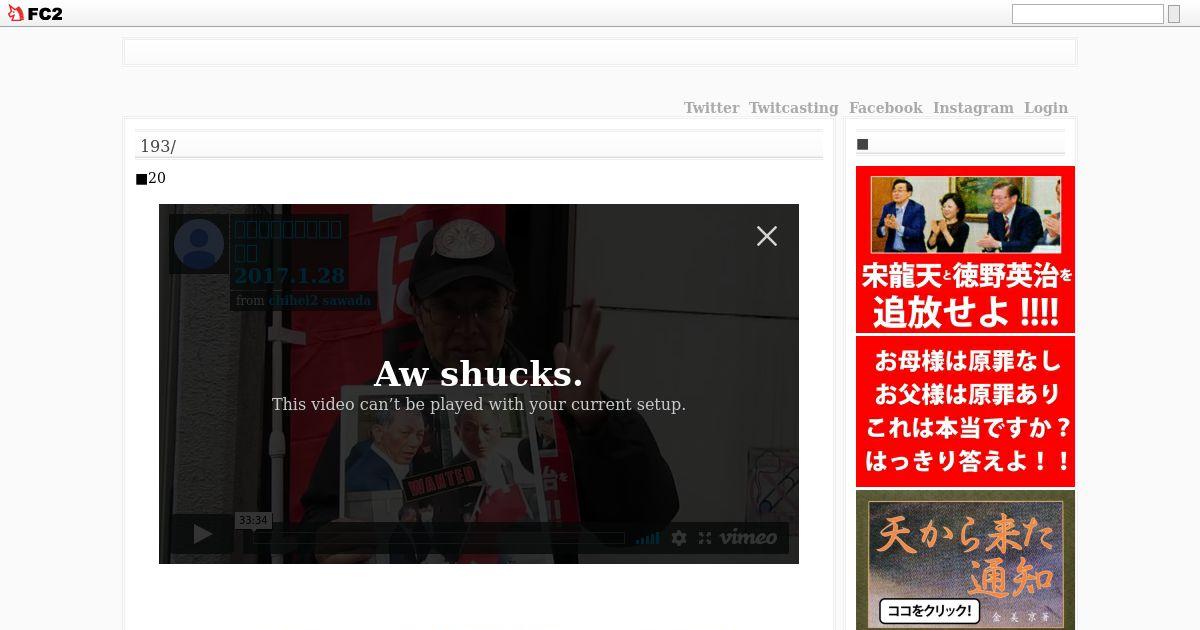Click the Vimeo video progress bar
The width and height of the screenshot is (1200, 630).
click(440, 538)
